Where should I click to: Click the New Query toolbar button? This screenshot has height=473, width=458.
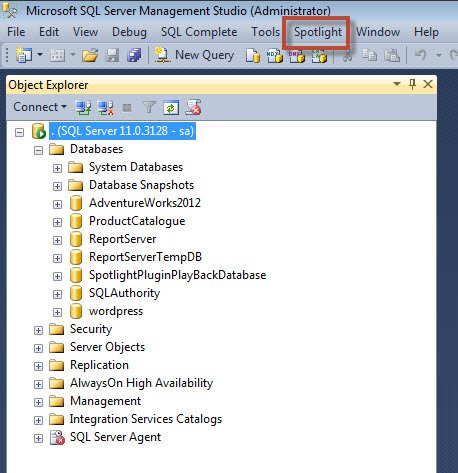point(194,55)
